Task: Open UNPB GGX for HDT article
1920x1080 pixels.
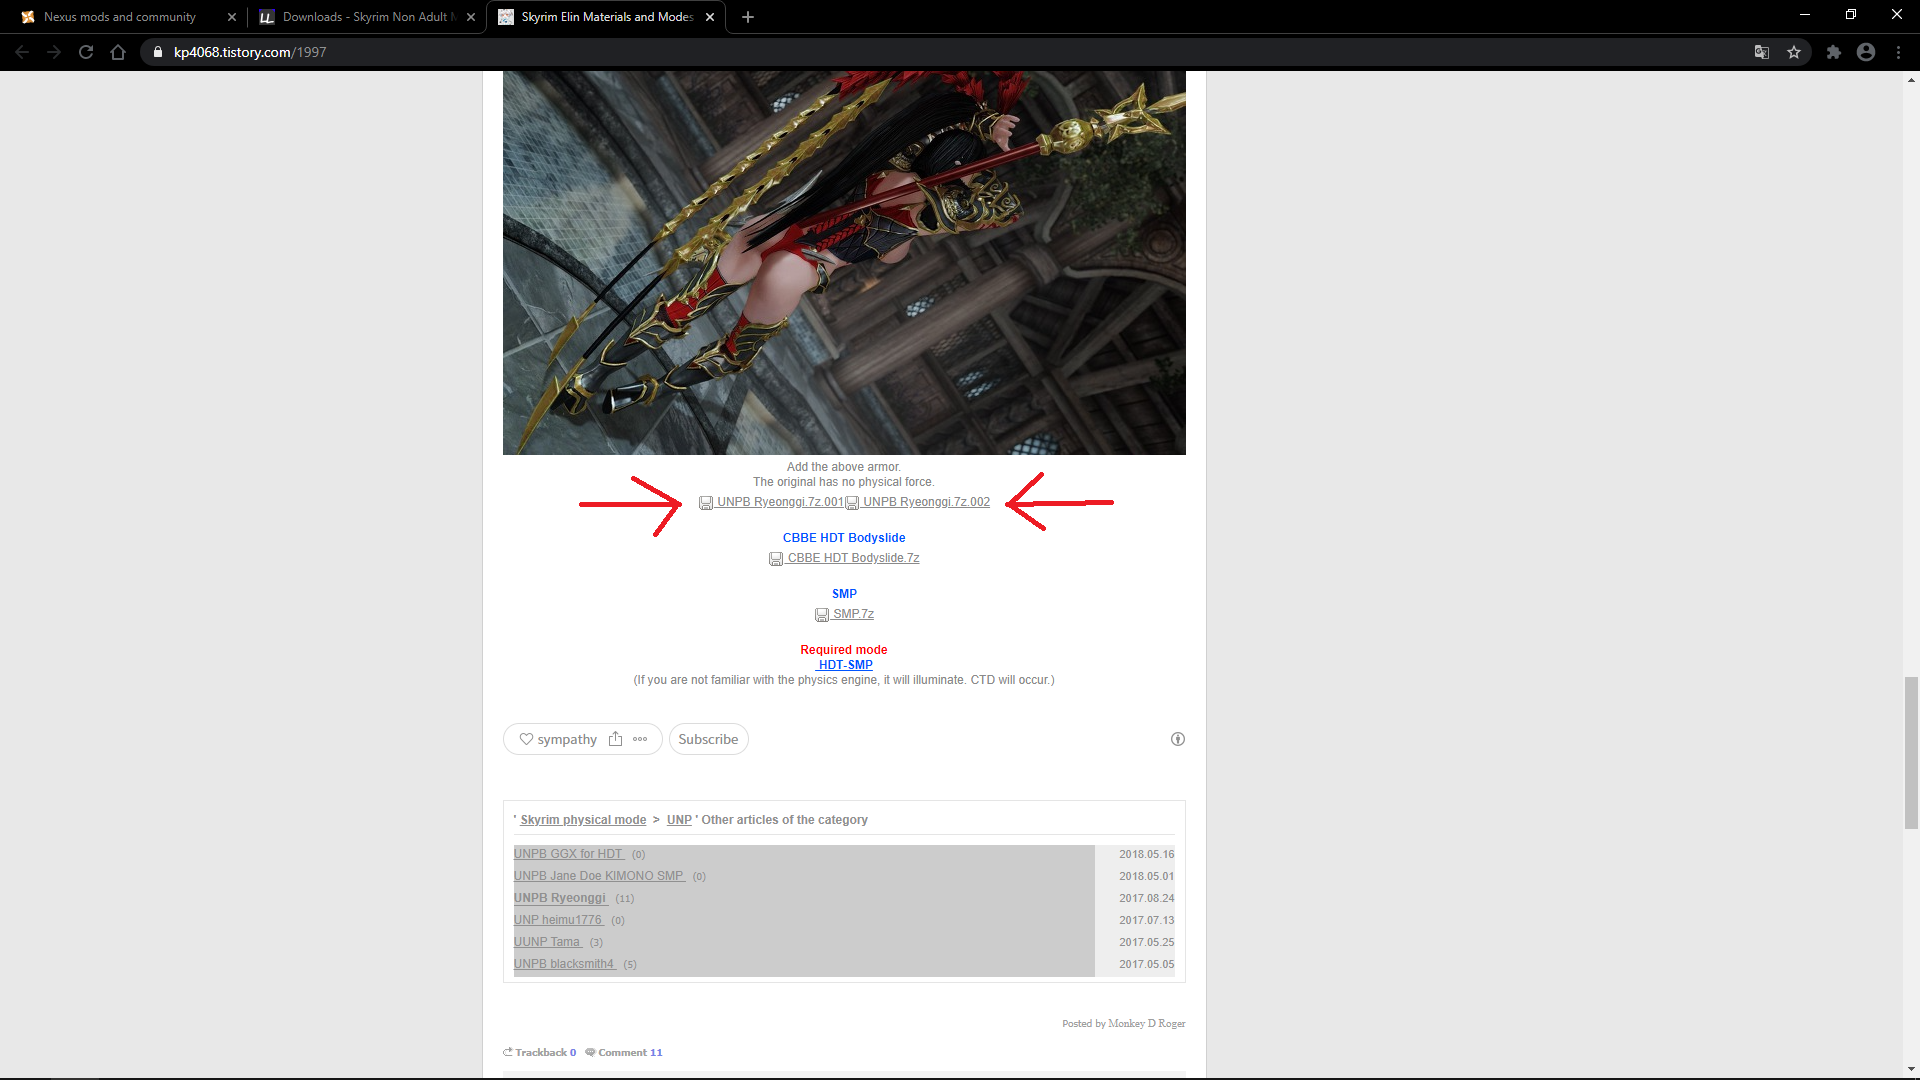Action: pyautogui.click(x=568, y=854)
